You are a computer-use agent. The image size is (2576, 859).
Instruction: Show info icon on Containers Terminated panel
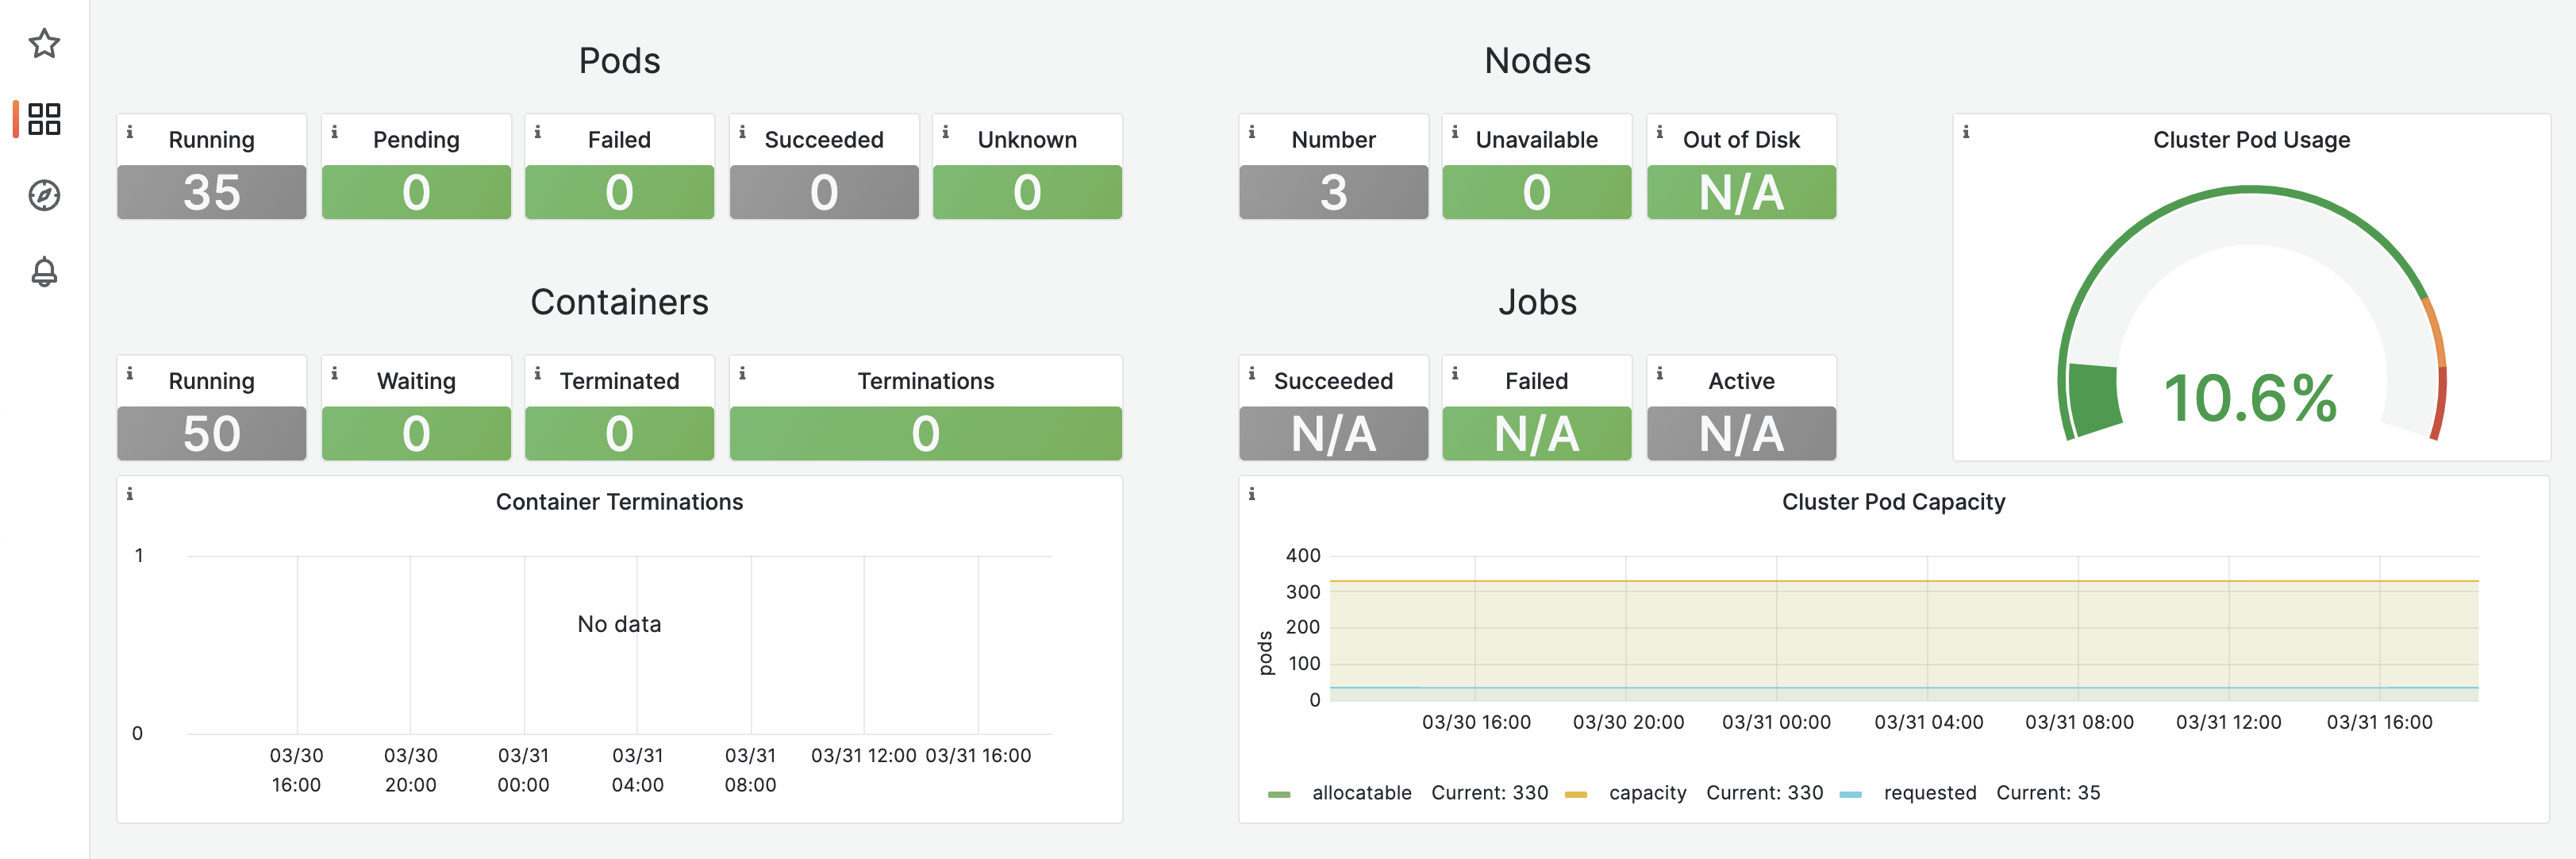(538, 373)
